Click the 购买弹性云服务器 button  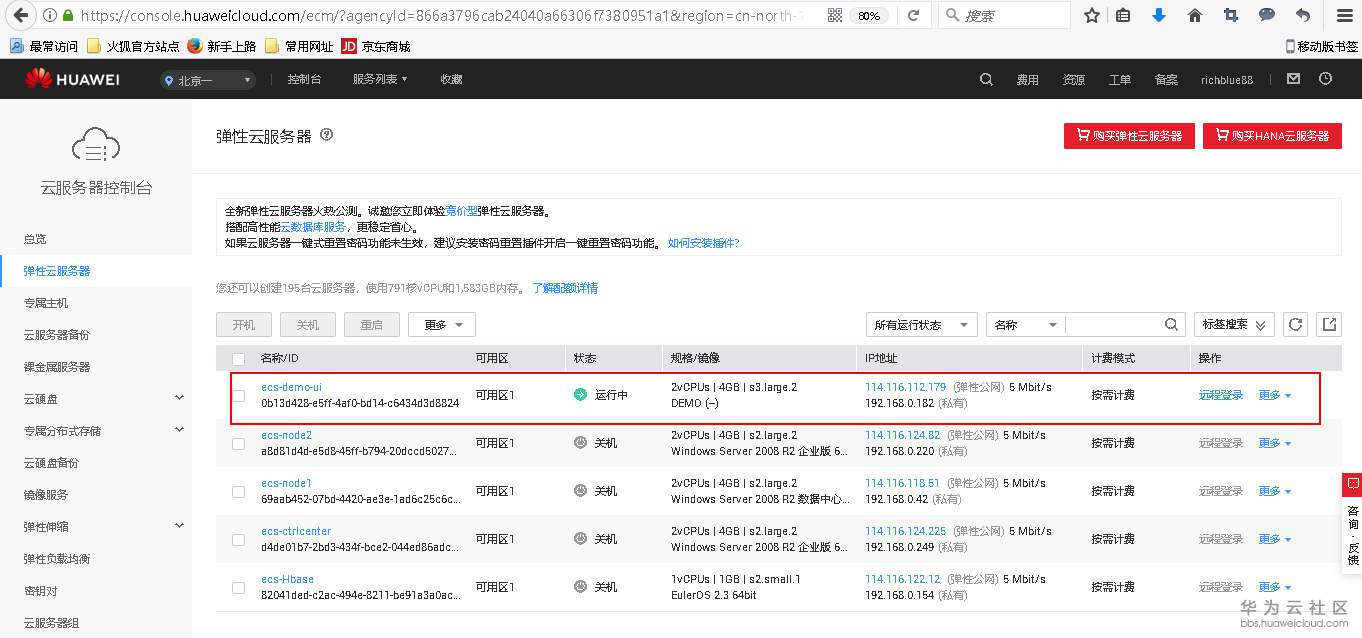[1129, 136]
